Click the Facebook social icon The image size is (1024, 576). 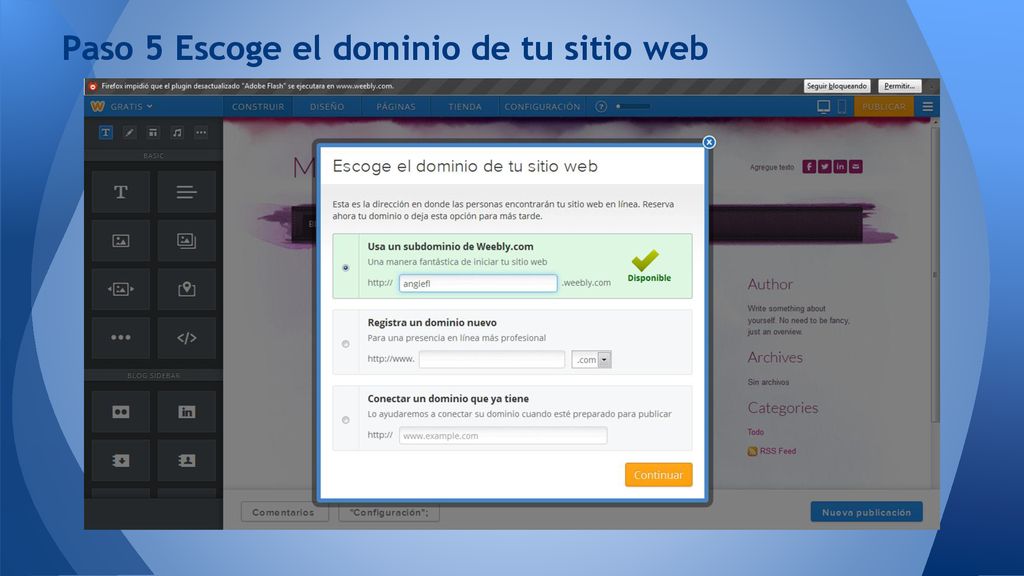tap(809, 167)
